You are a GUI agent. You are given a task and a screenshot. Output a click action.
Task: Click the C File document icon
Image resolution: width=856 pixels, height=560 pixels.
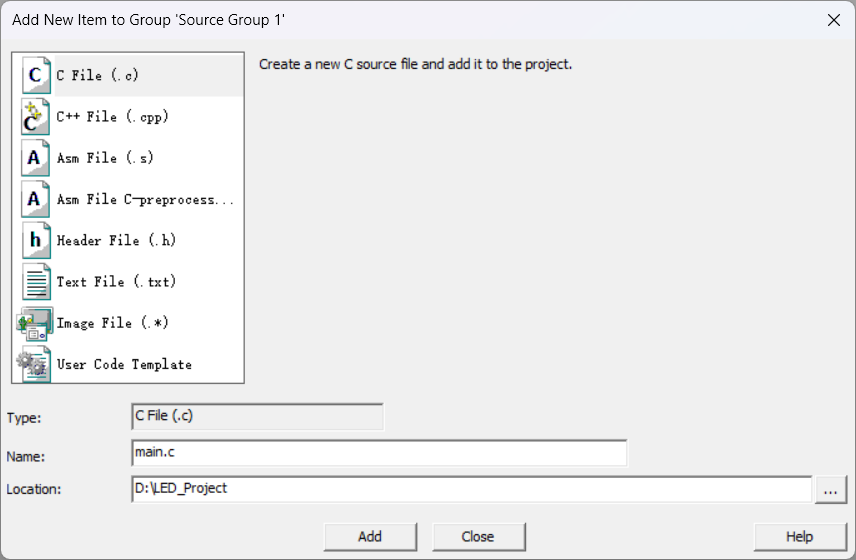click(36, 76)
